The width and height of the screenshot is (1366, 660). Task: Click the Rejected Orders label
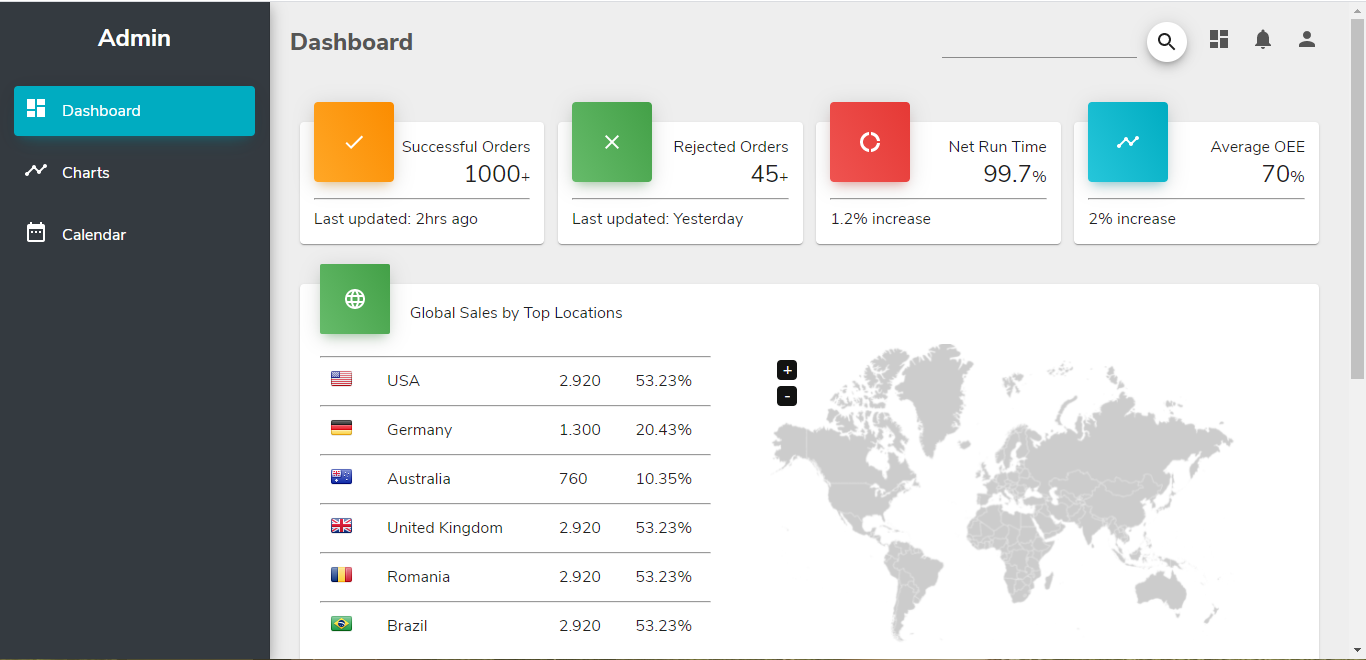731,147
